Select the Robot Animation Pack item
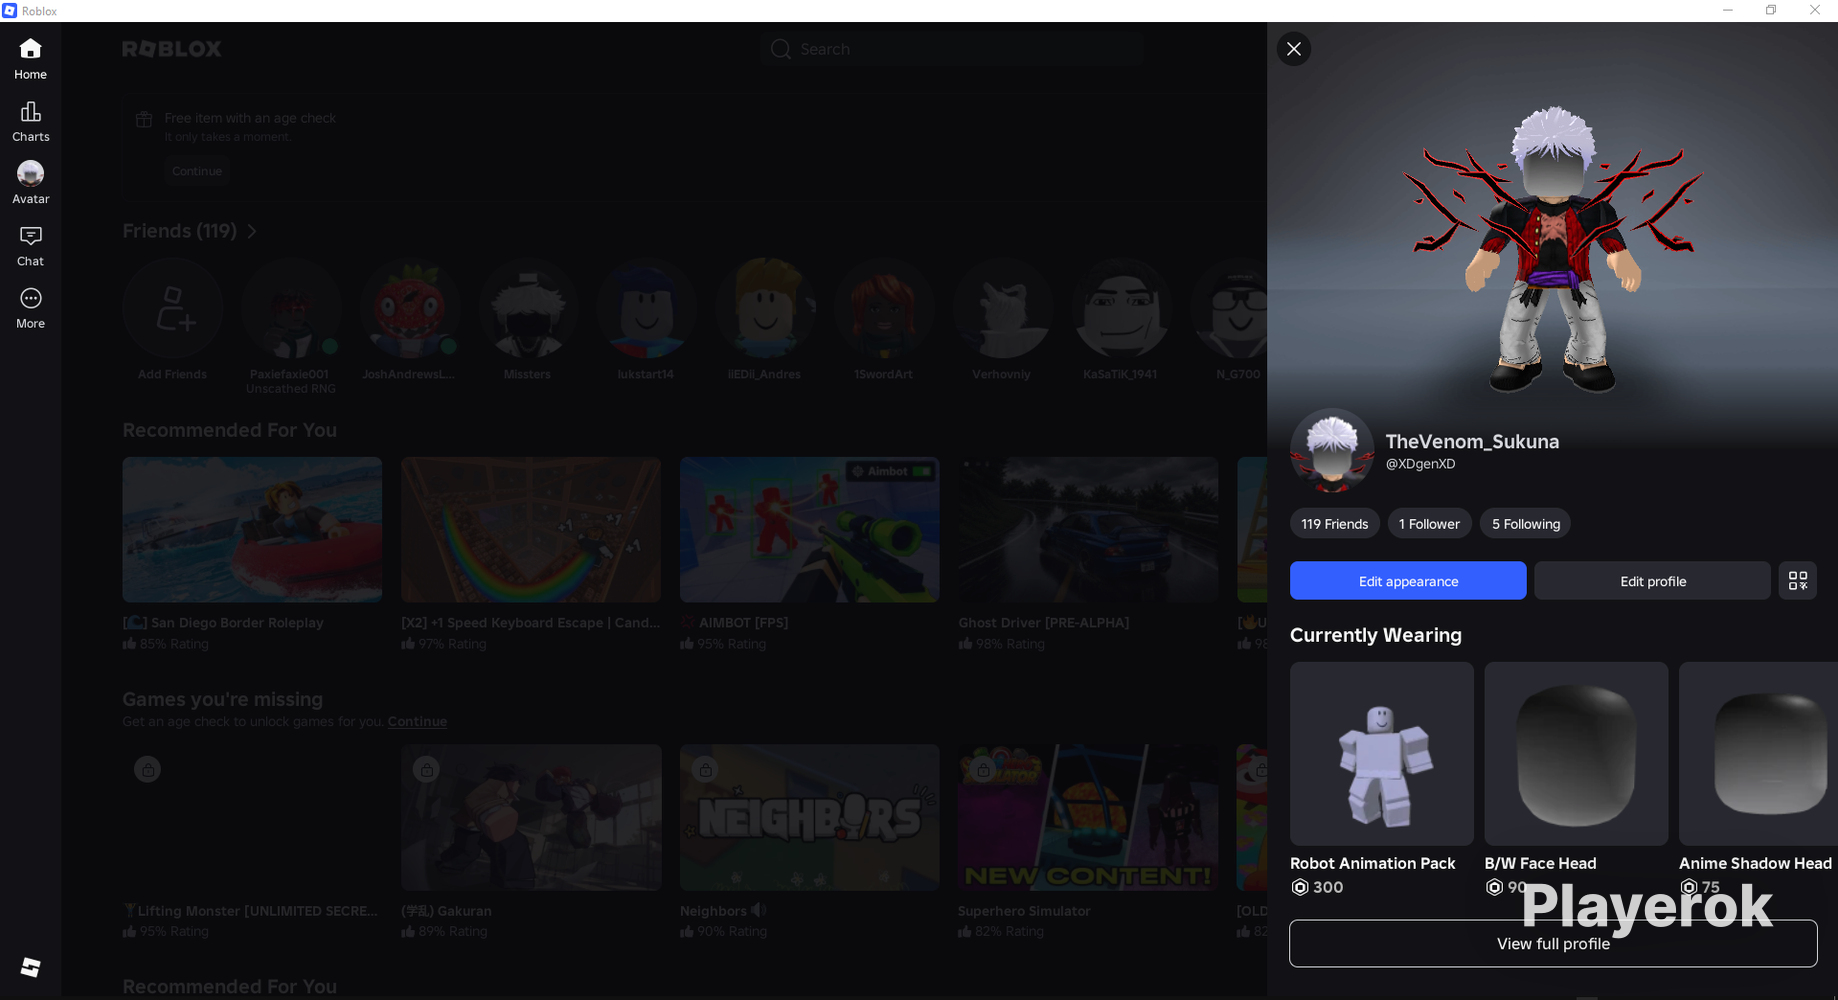The height and width of the screenshot is (1000, 1838). [1382, 754]
